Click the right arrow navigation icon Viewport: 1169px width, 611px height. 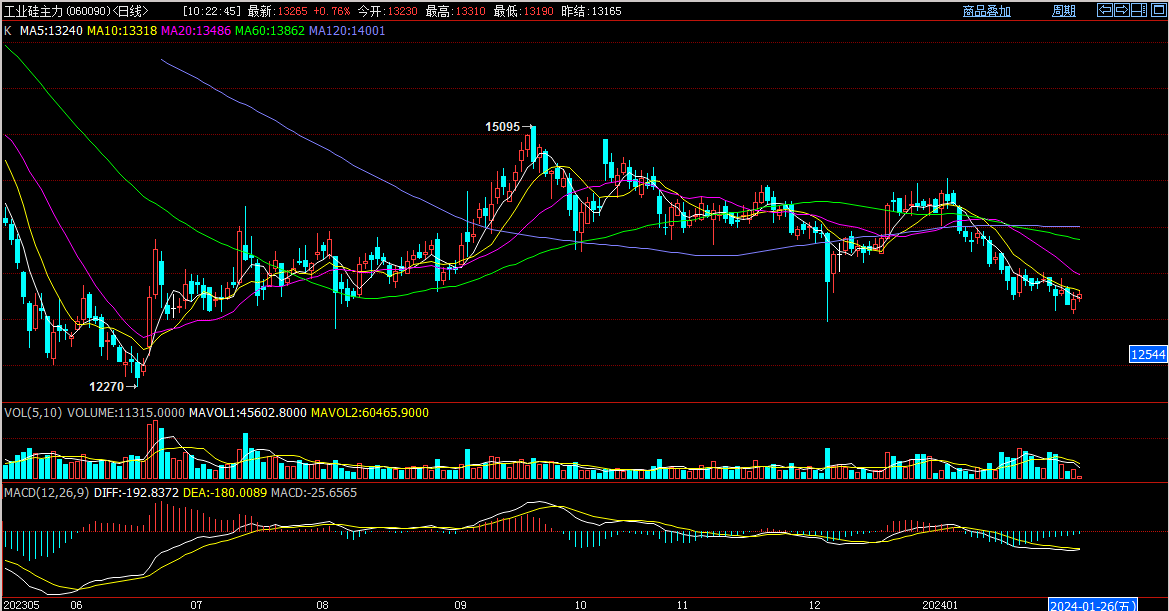1122,11
